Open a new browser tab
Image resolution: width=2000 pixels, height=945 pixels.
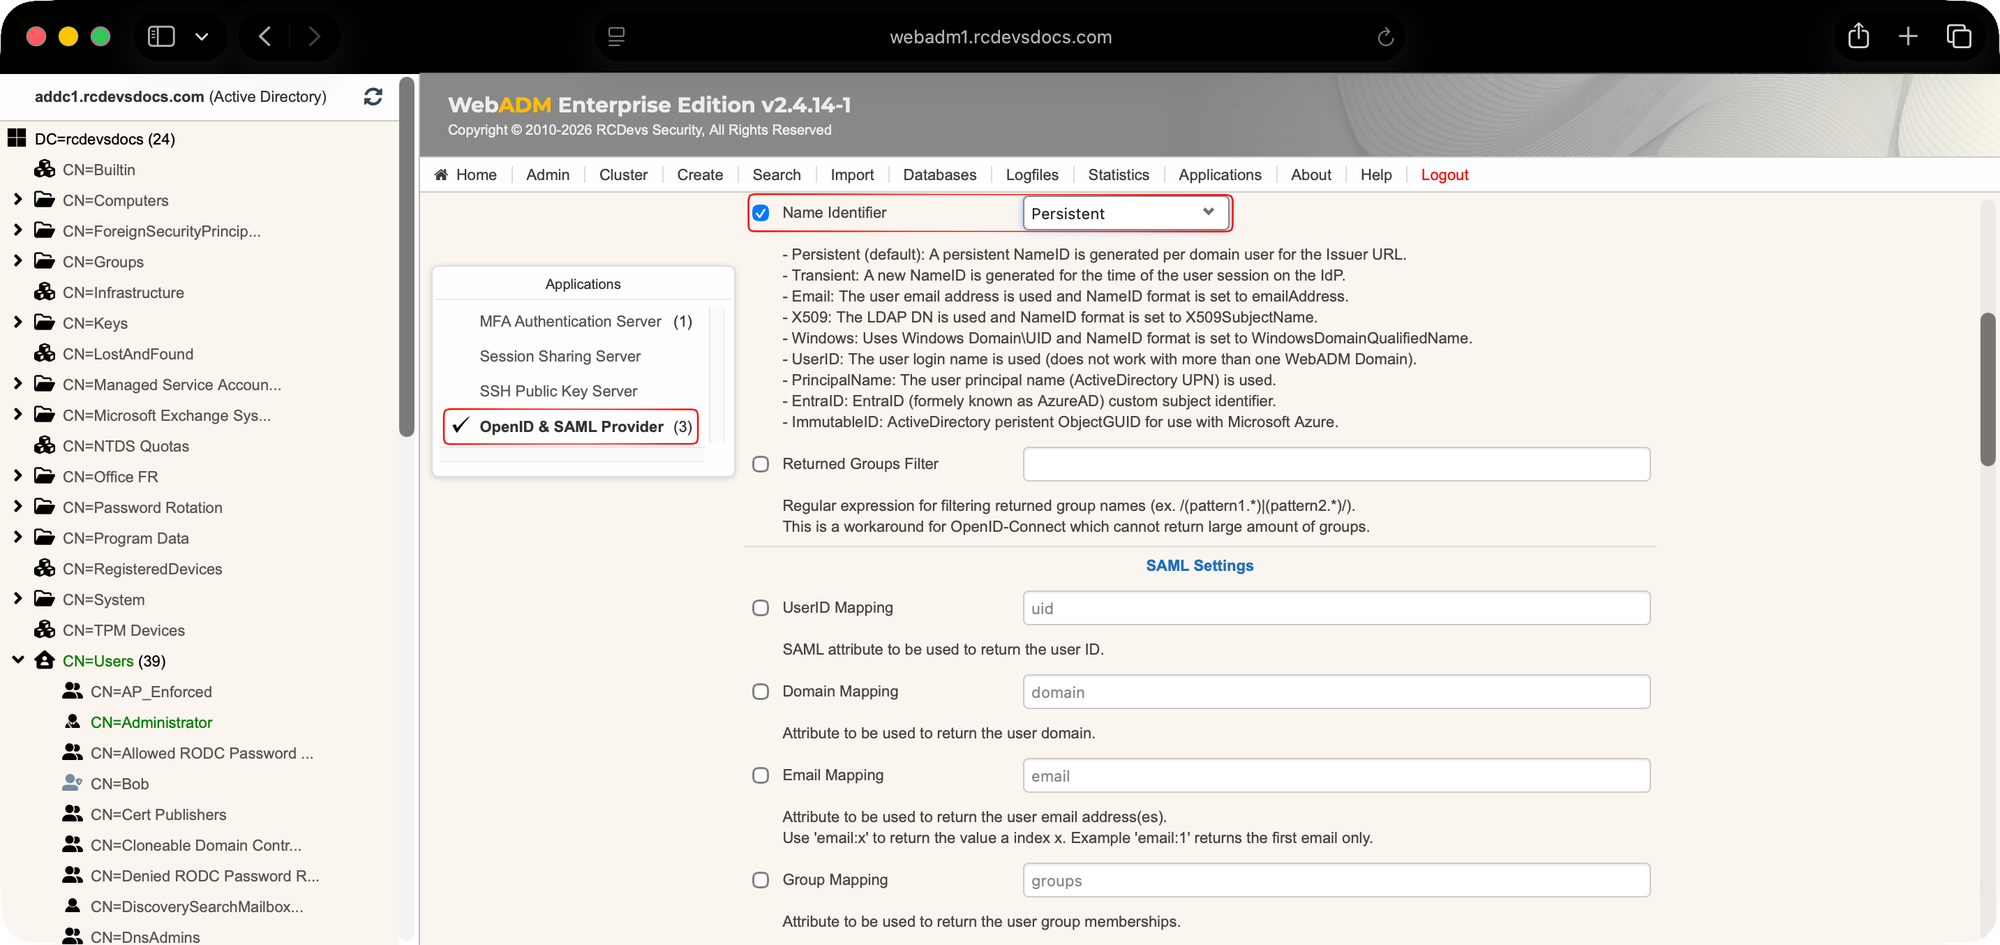1908,37
